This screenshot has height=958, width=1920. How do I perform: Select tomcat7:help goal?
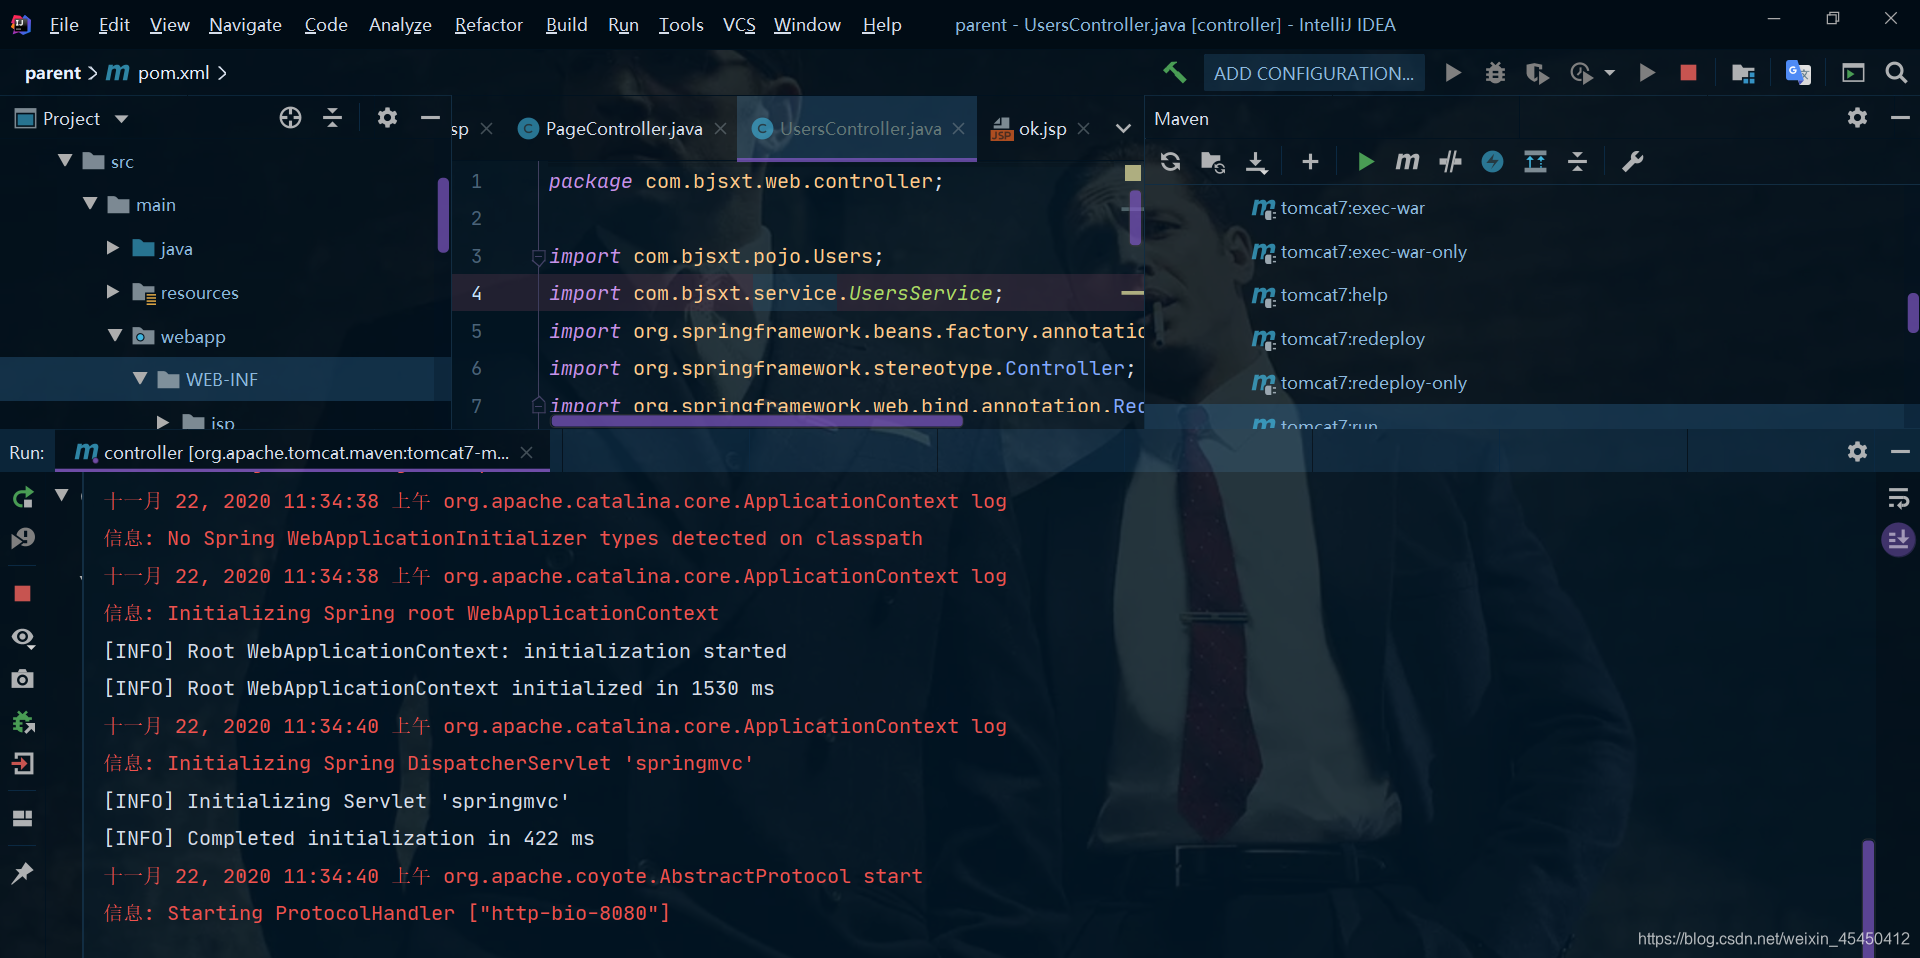[1334, 295]
